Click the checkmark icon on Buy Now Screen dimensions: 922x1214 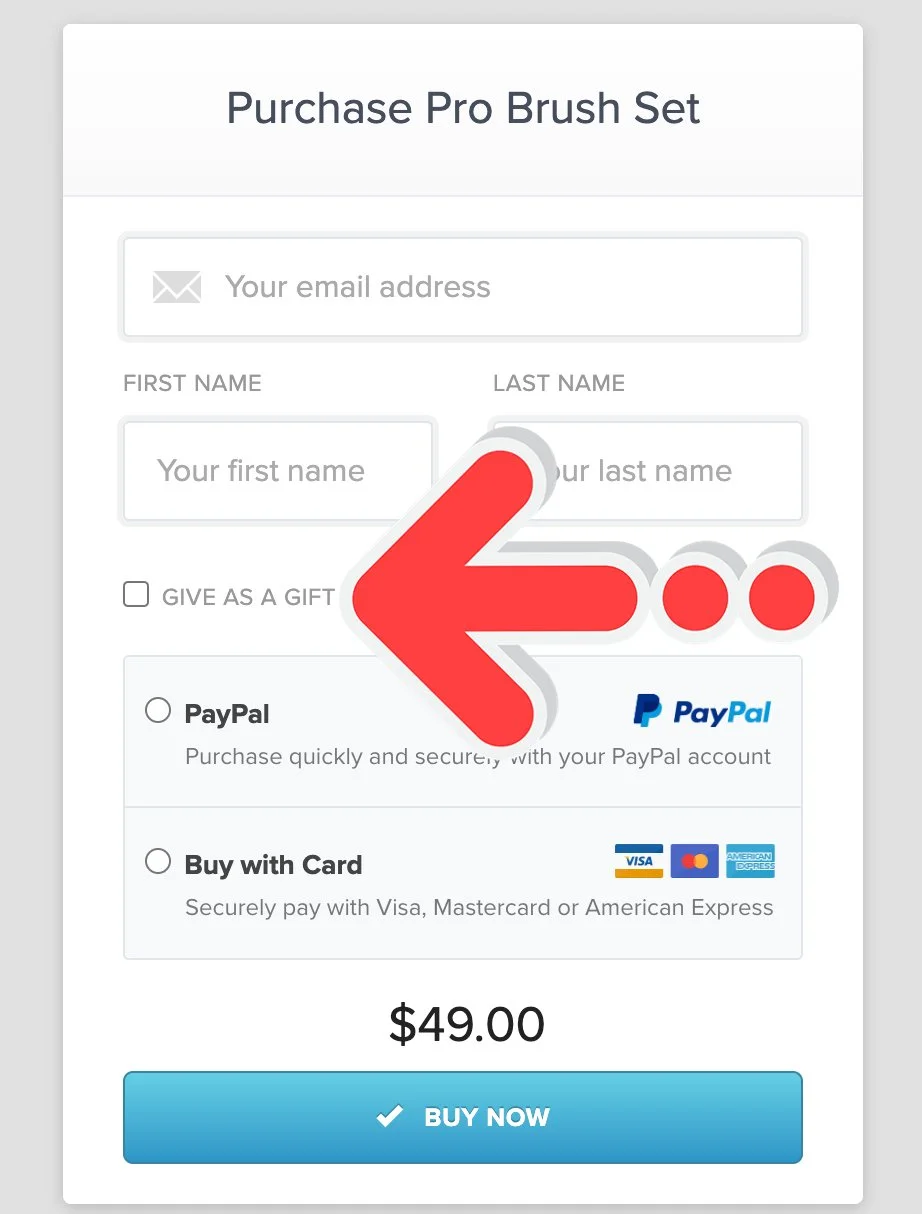(389, 1116)
